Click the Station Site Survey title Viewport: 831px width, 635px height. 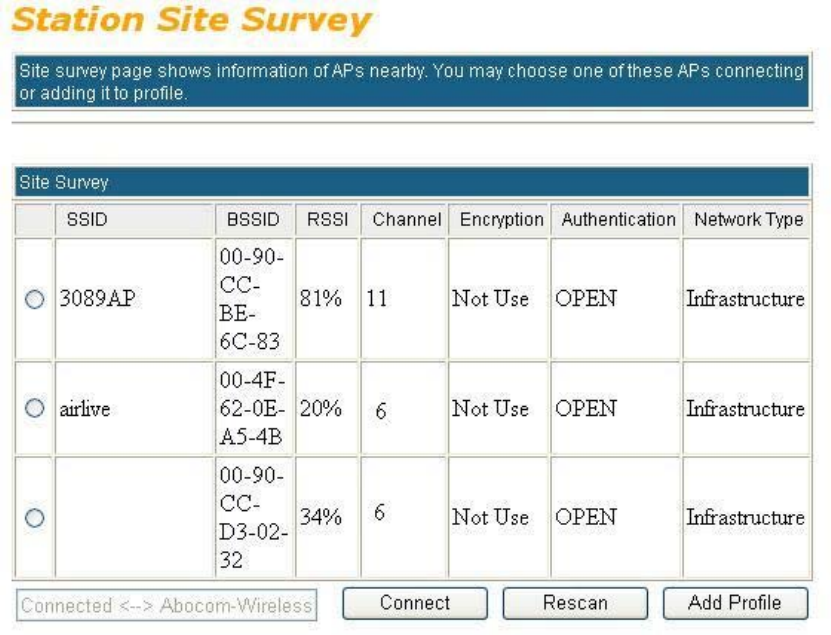pyautogui.click(x=191, y=20)
